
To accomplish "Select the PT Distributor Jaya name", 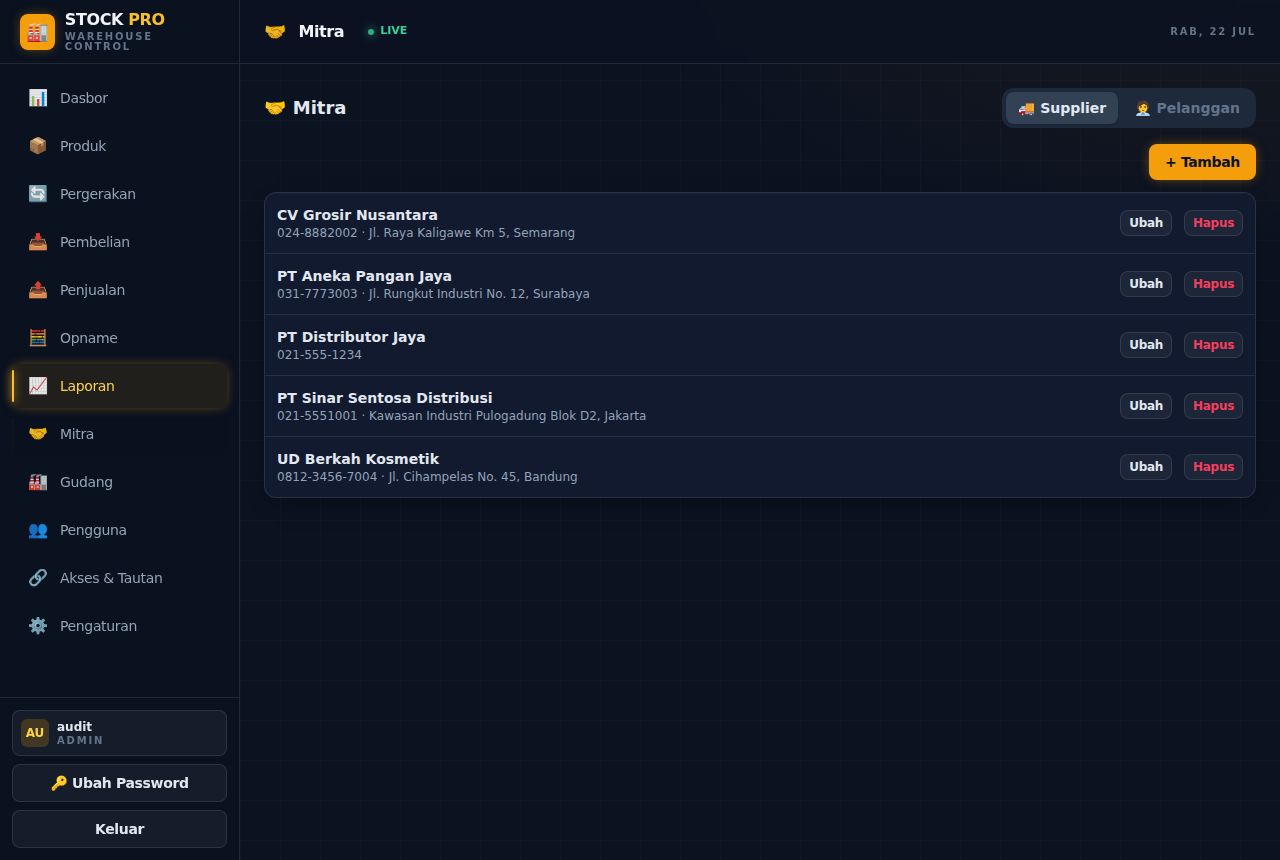I will coord(351,337).
